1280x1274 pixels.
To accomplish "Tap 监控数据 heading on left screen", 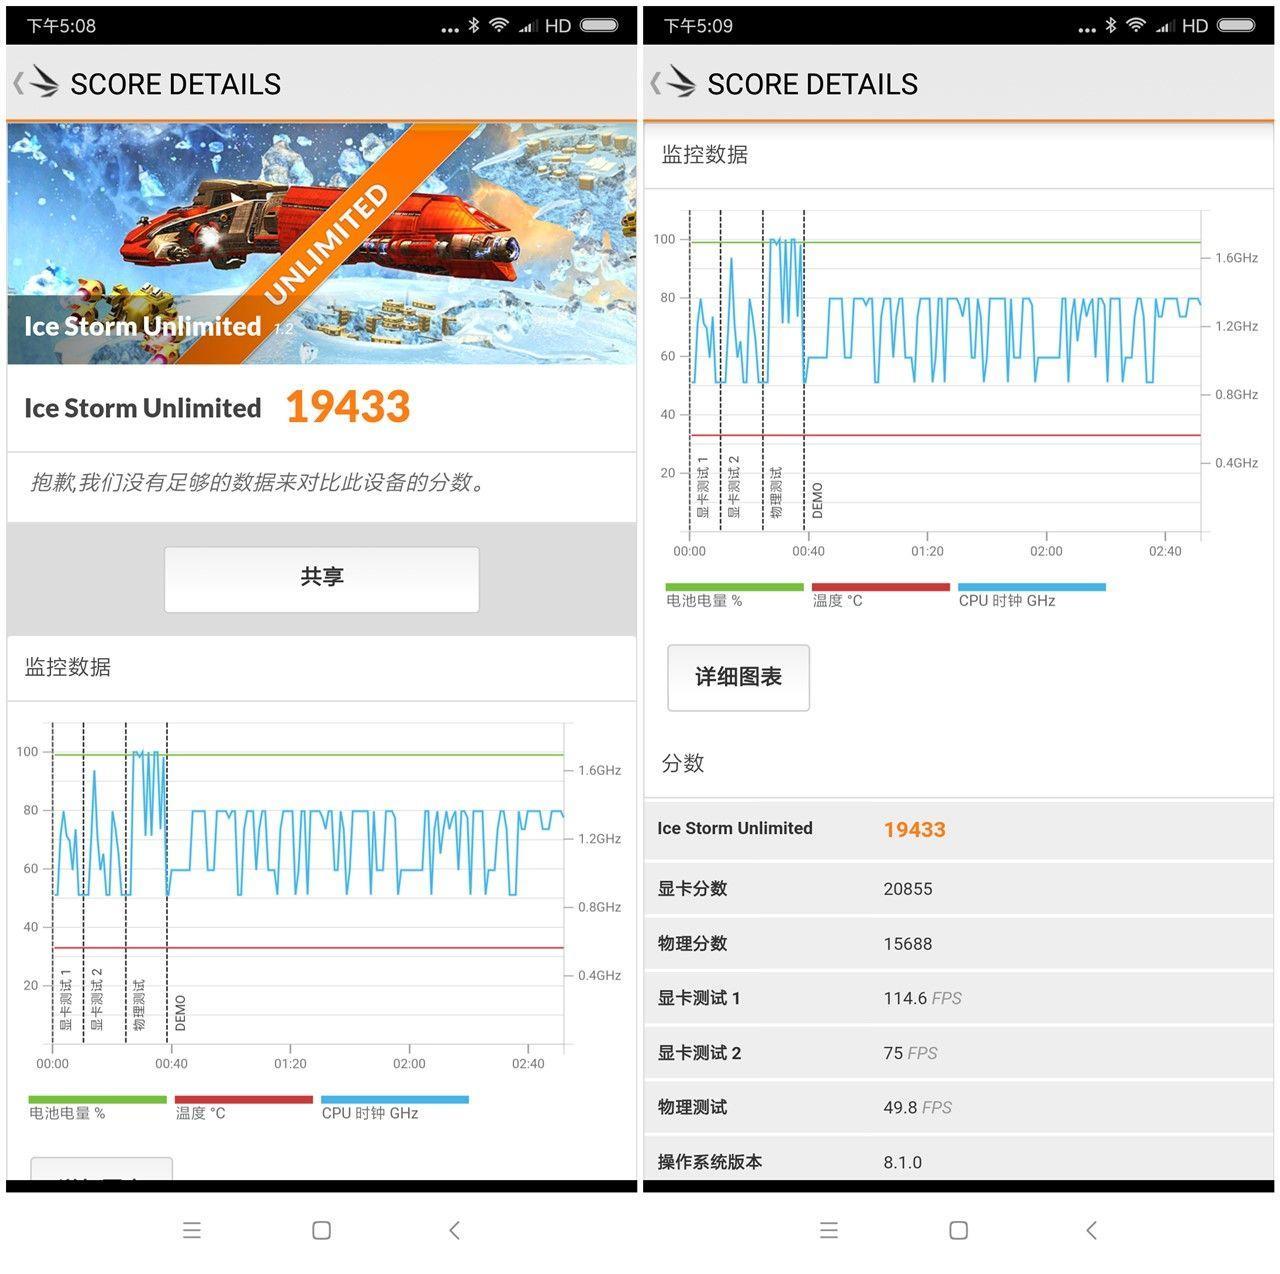I will (x=67, y=667).
